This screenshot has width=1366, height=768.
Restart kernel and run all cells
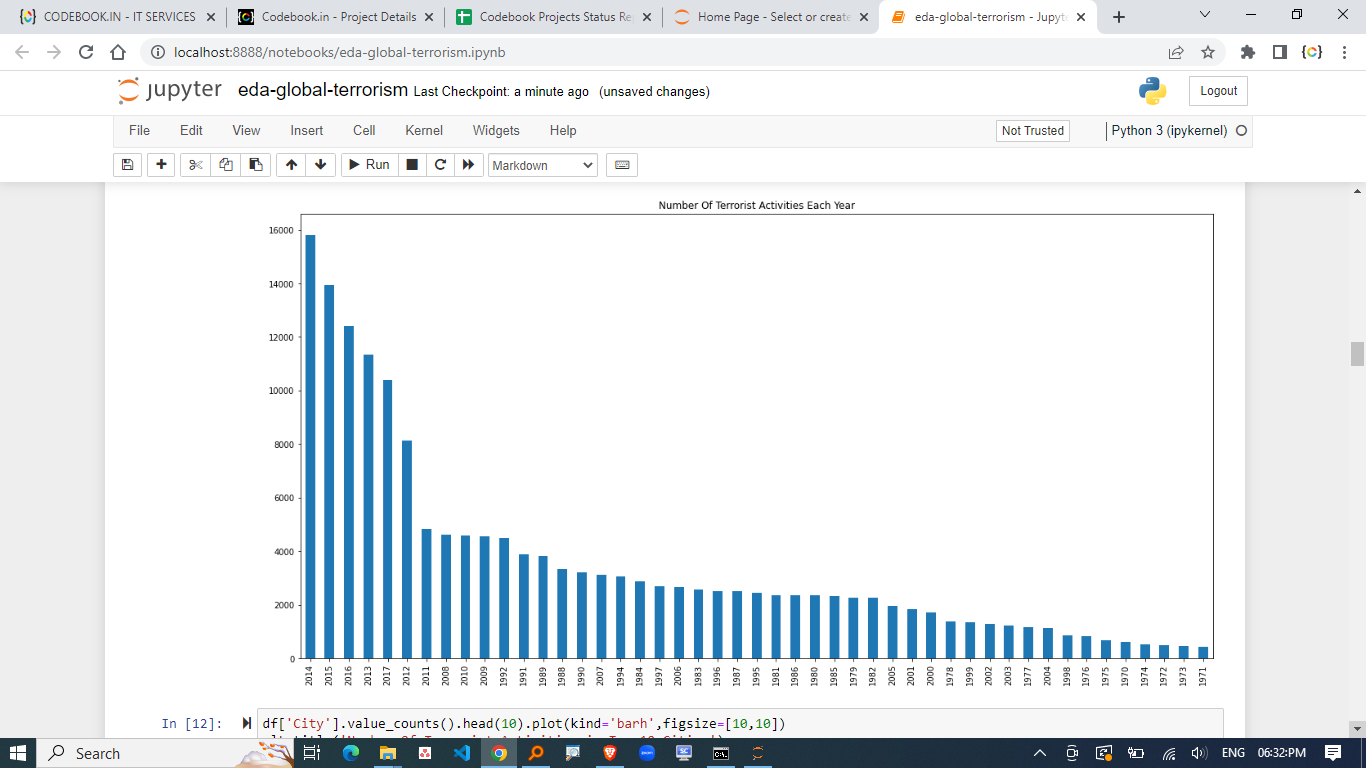point(468,165)
